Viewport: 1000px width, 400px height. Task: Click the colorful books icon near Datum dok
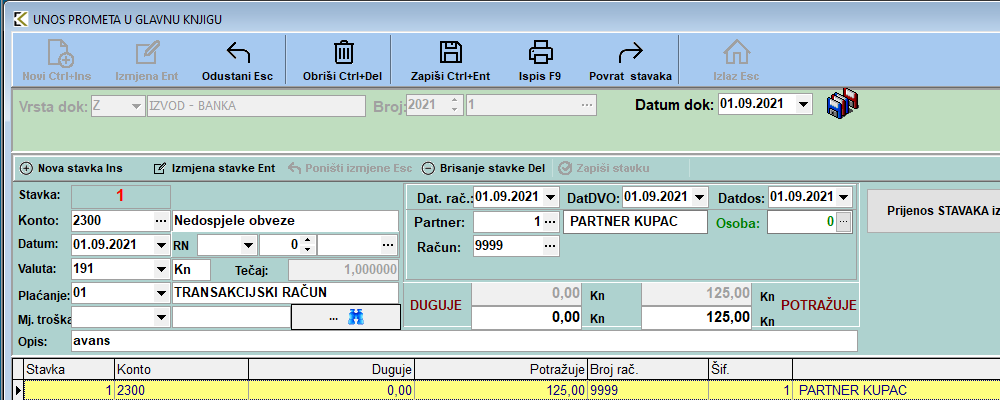click(842, 103)
